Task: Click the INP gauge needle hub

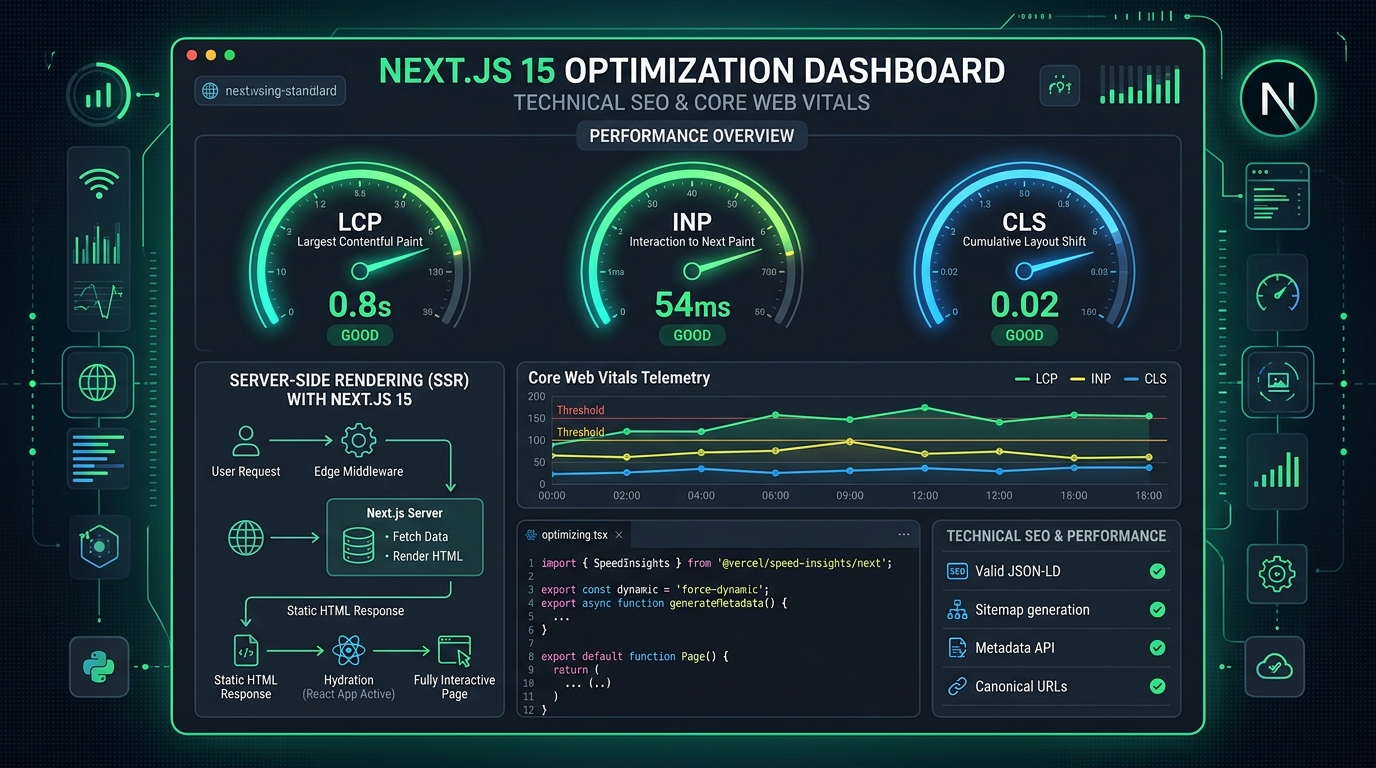Action: point(691,271)
